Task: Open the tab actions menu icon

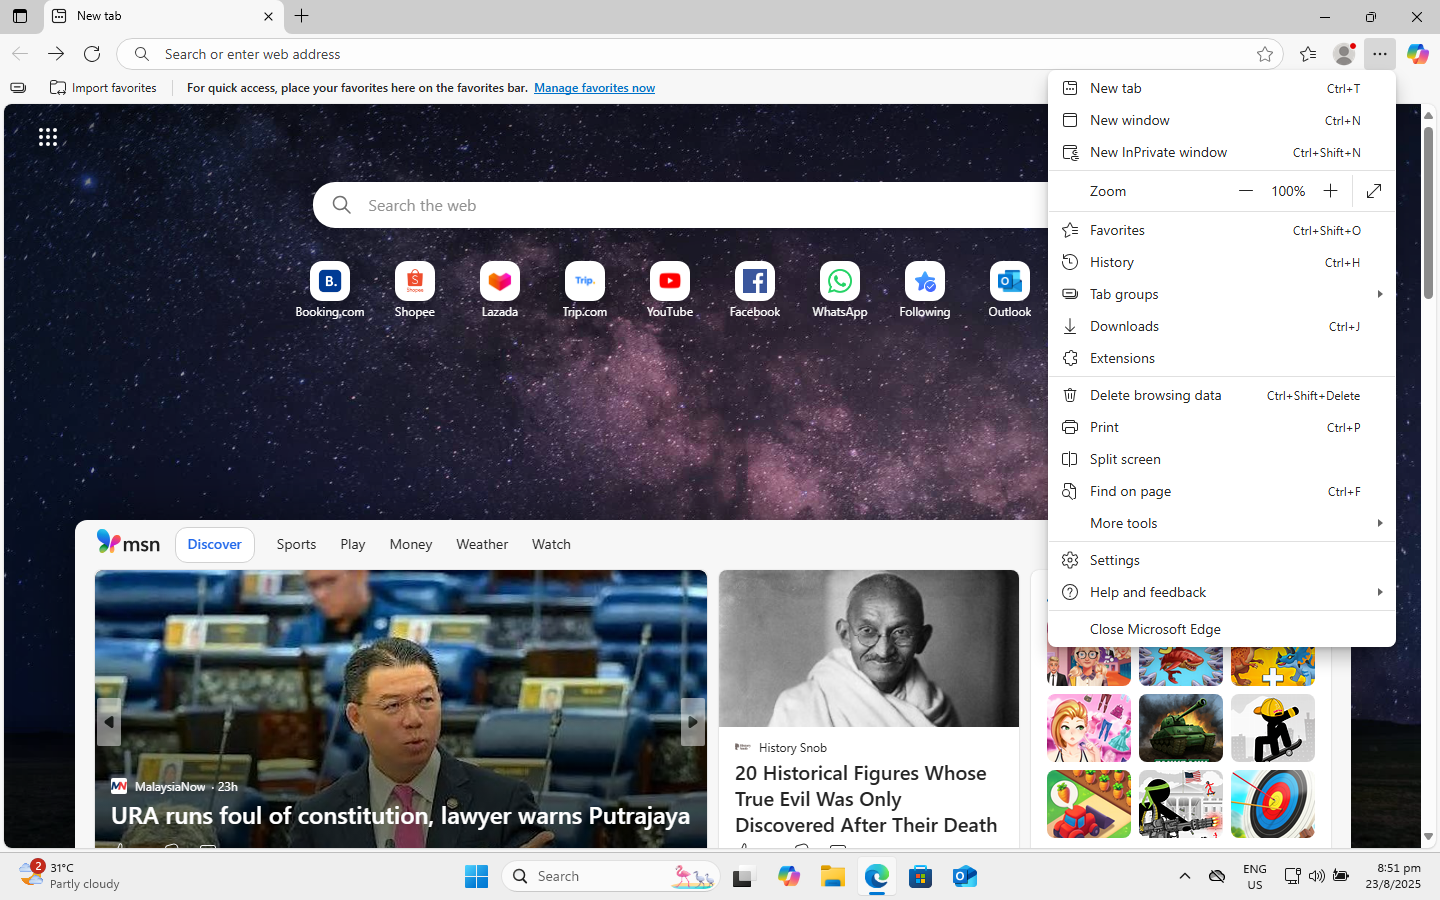Action: pos(20,16)
